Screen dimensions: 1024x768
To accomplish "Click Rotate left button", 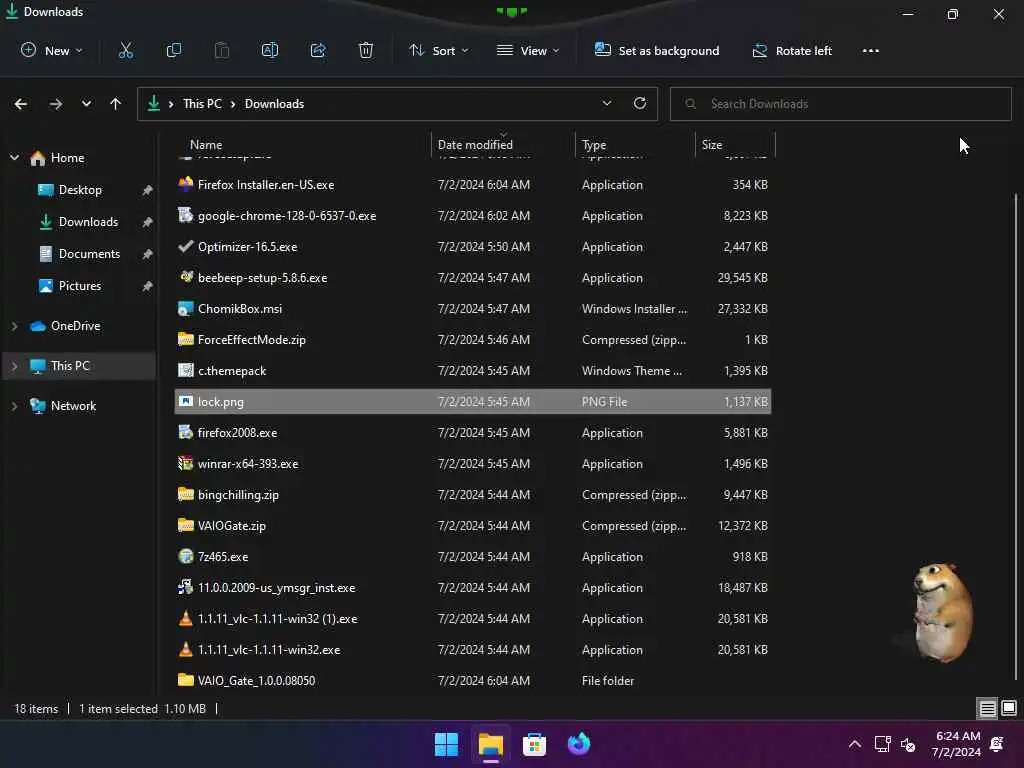I will pos(792,50).
